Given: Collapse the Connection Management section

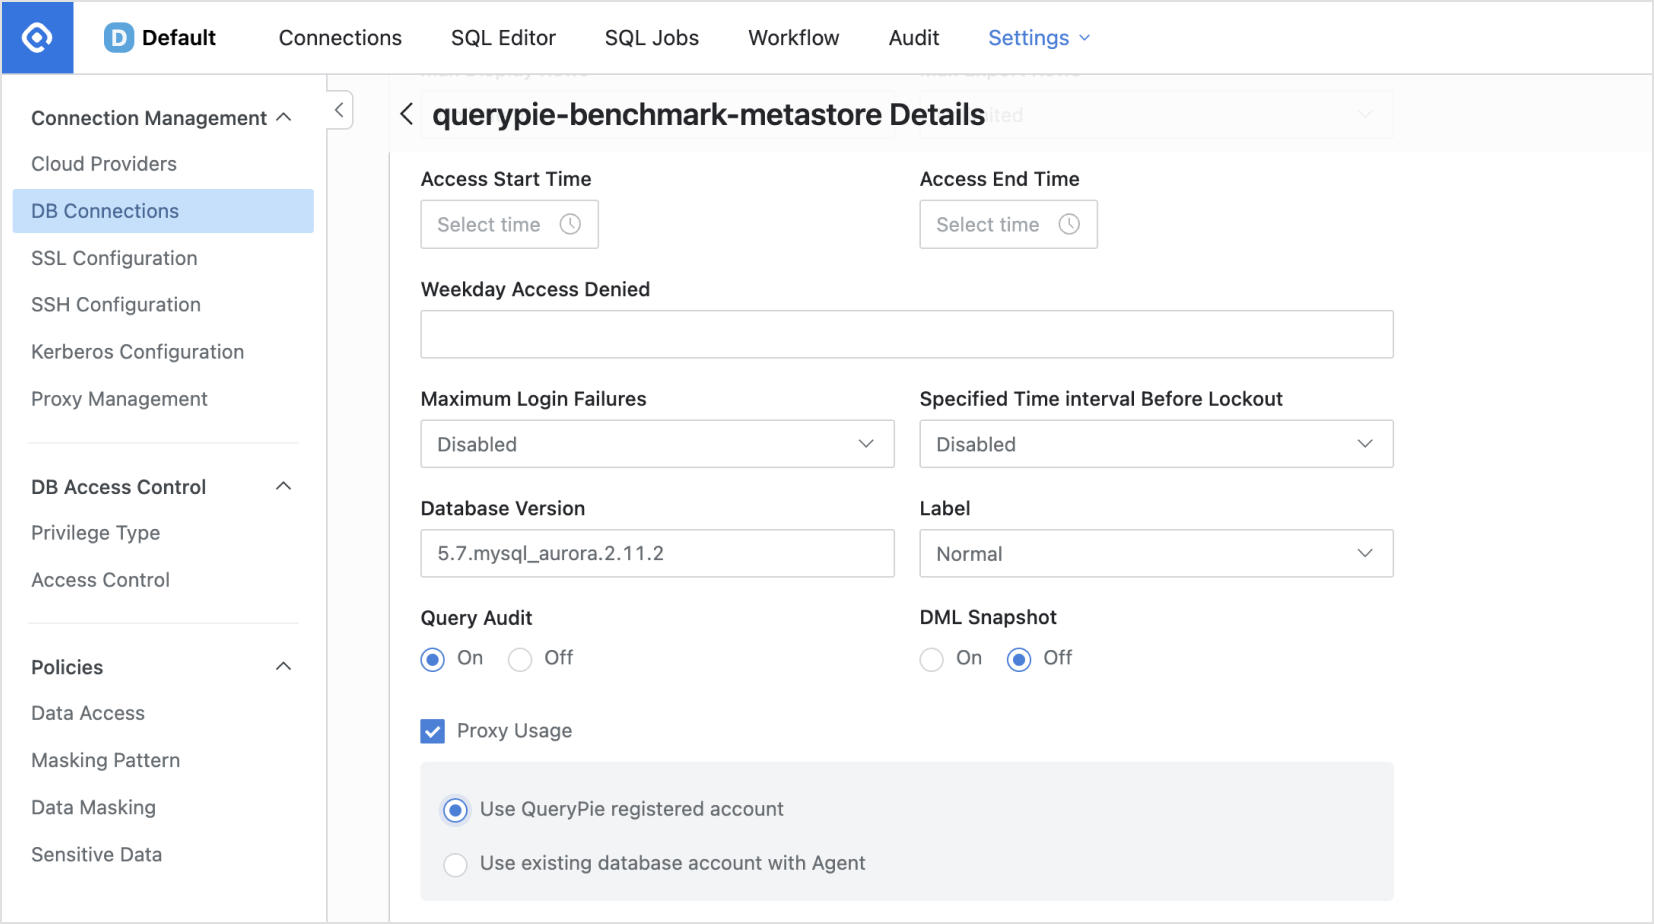Looking at the screenshot, I should click(284, 117).
